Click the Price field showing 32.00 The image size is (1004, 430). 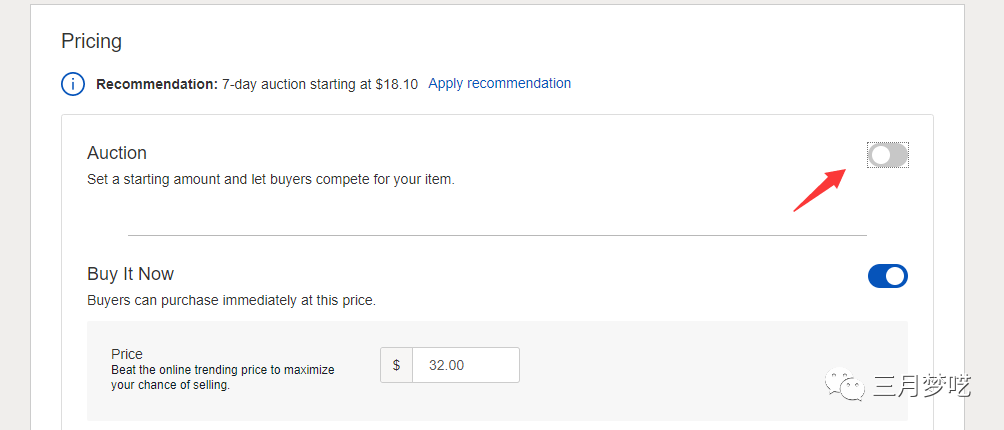465,365
